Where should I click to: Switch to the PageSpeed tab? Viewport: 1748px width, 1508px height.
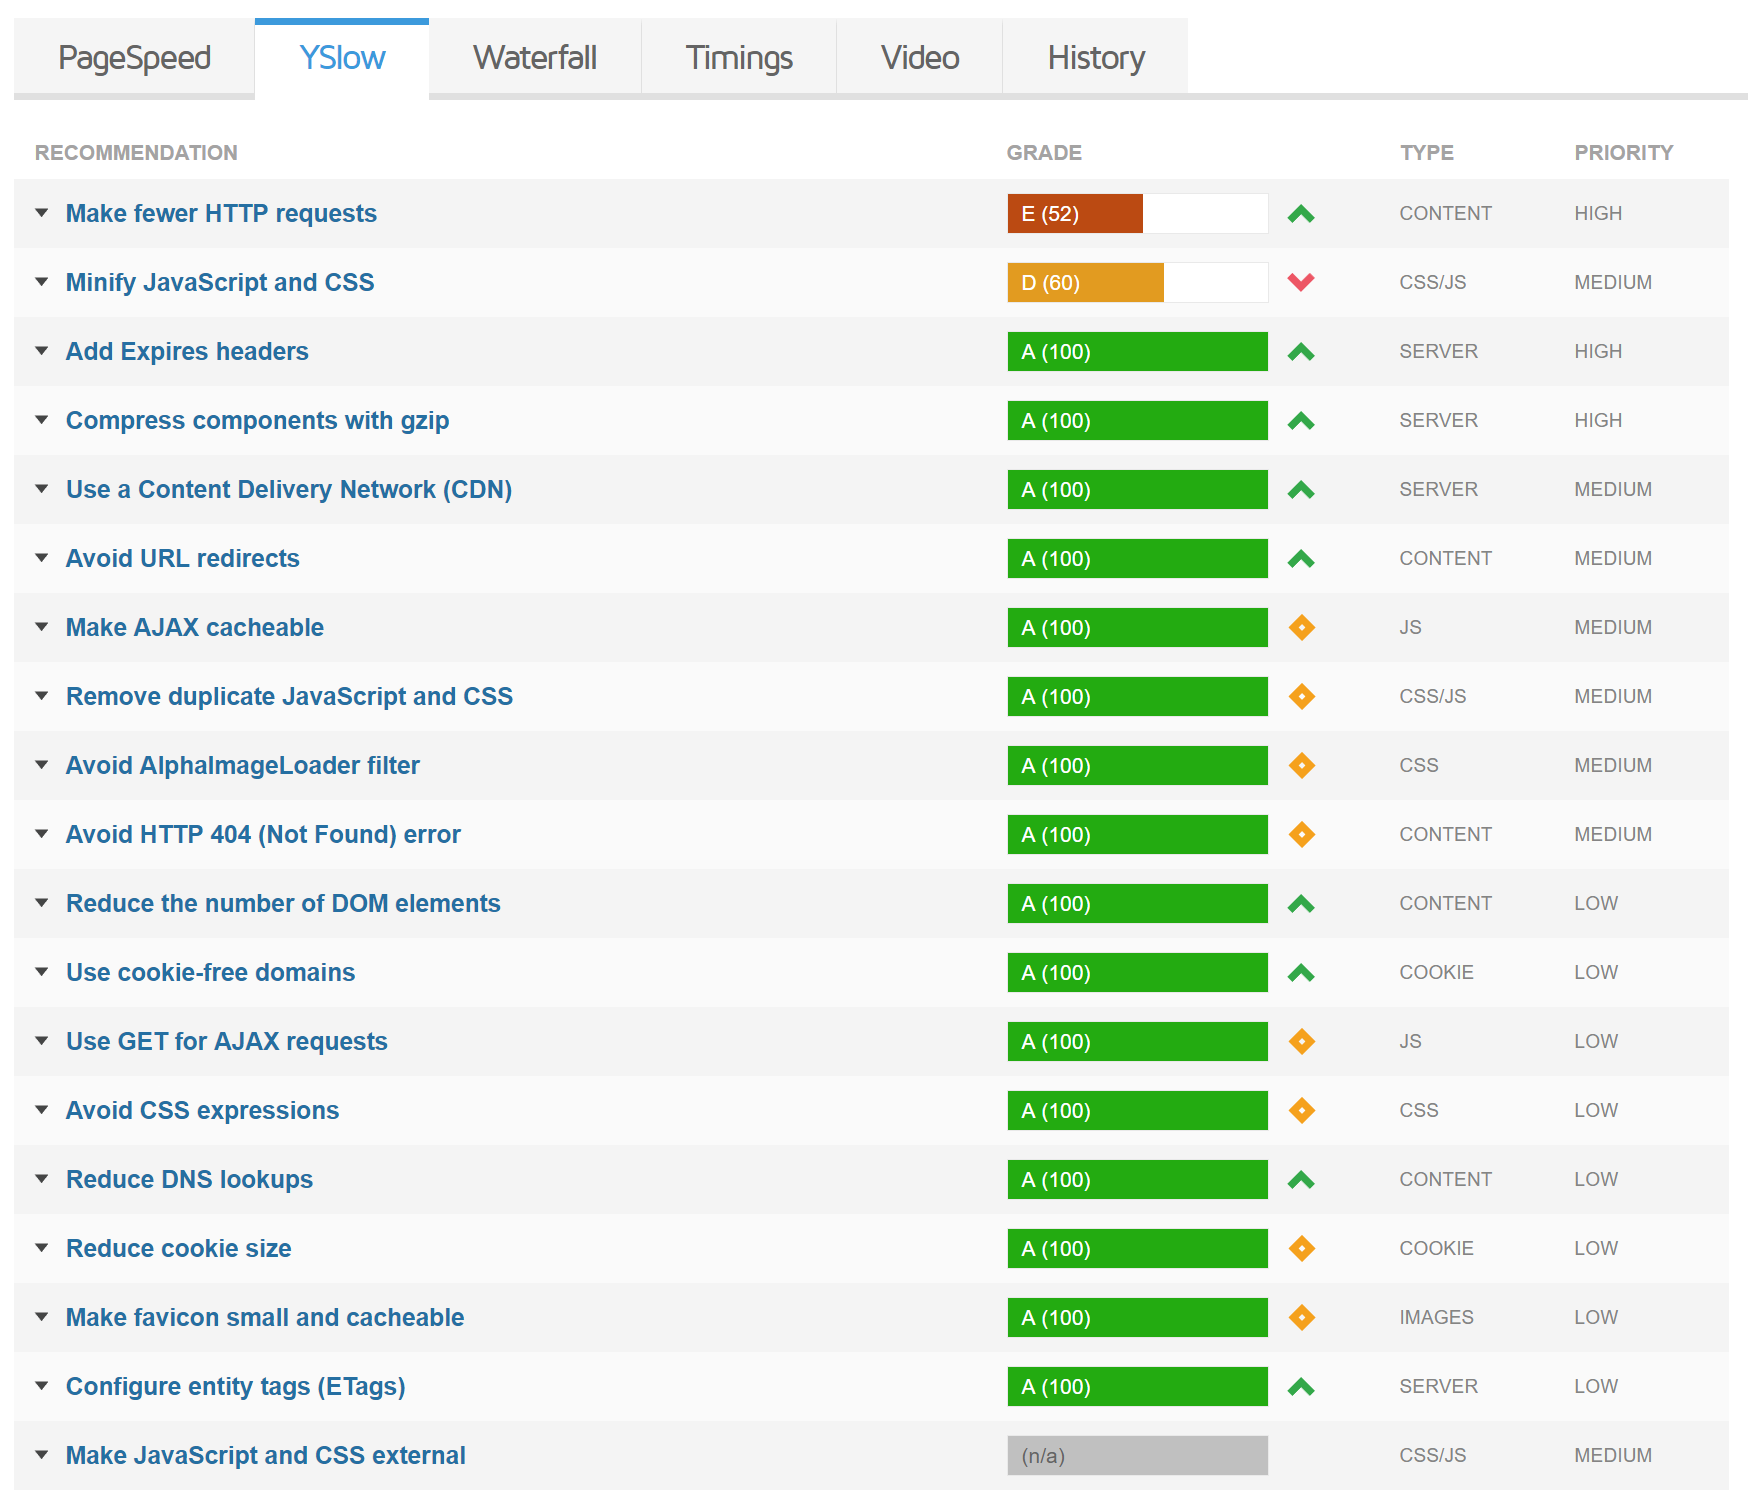[134, 58]
